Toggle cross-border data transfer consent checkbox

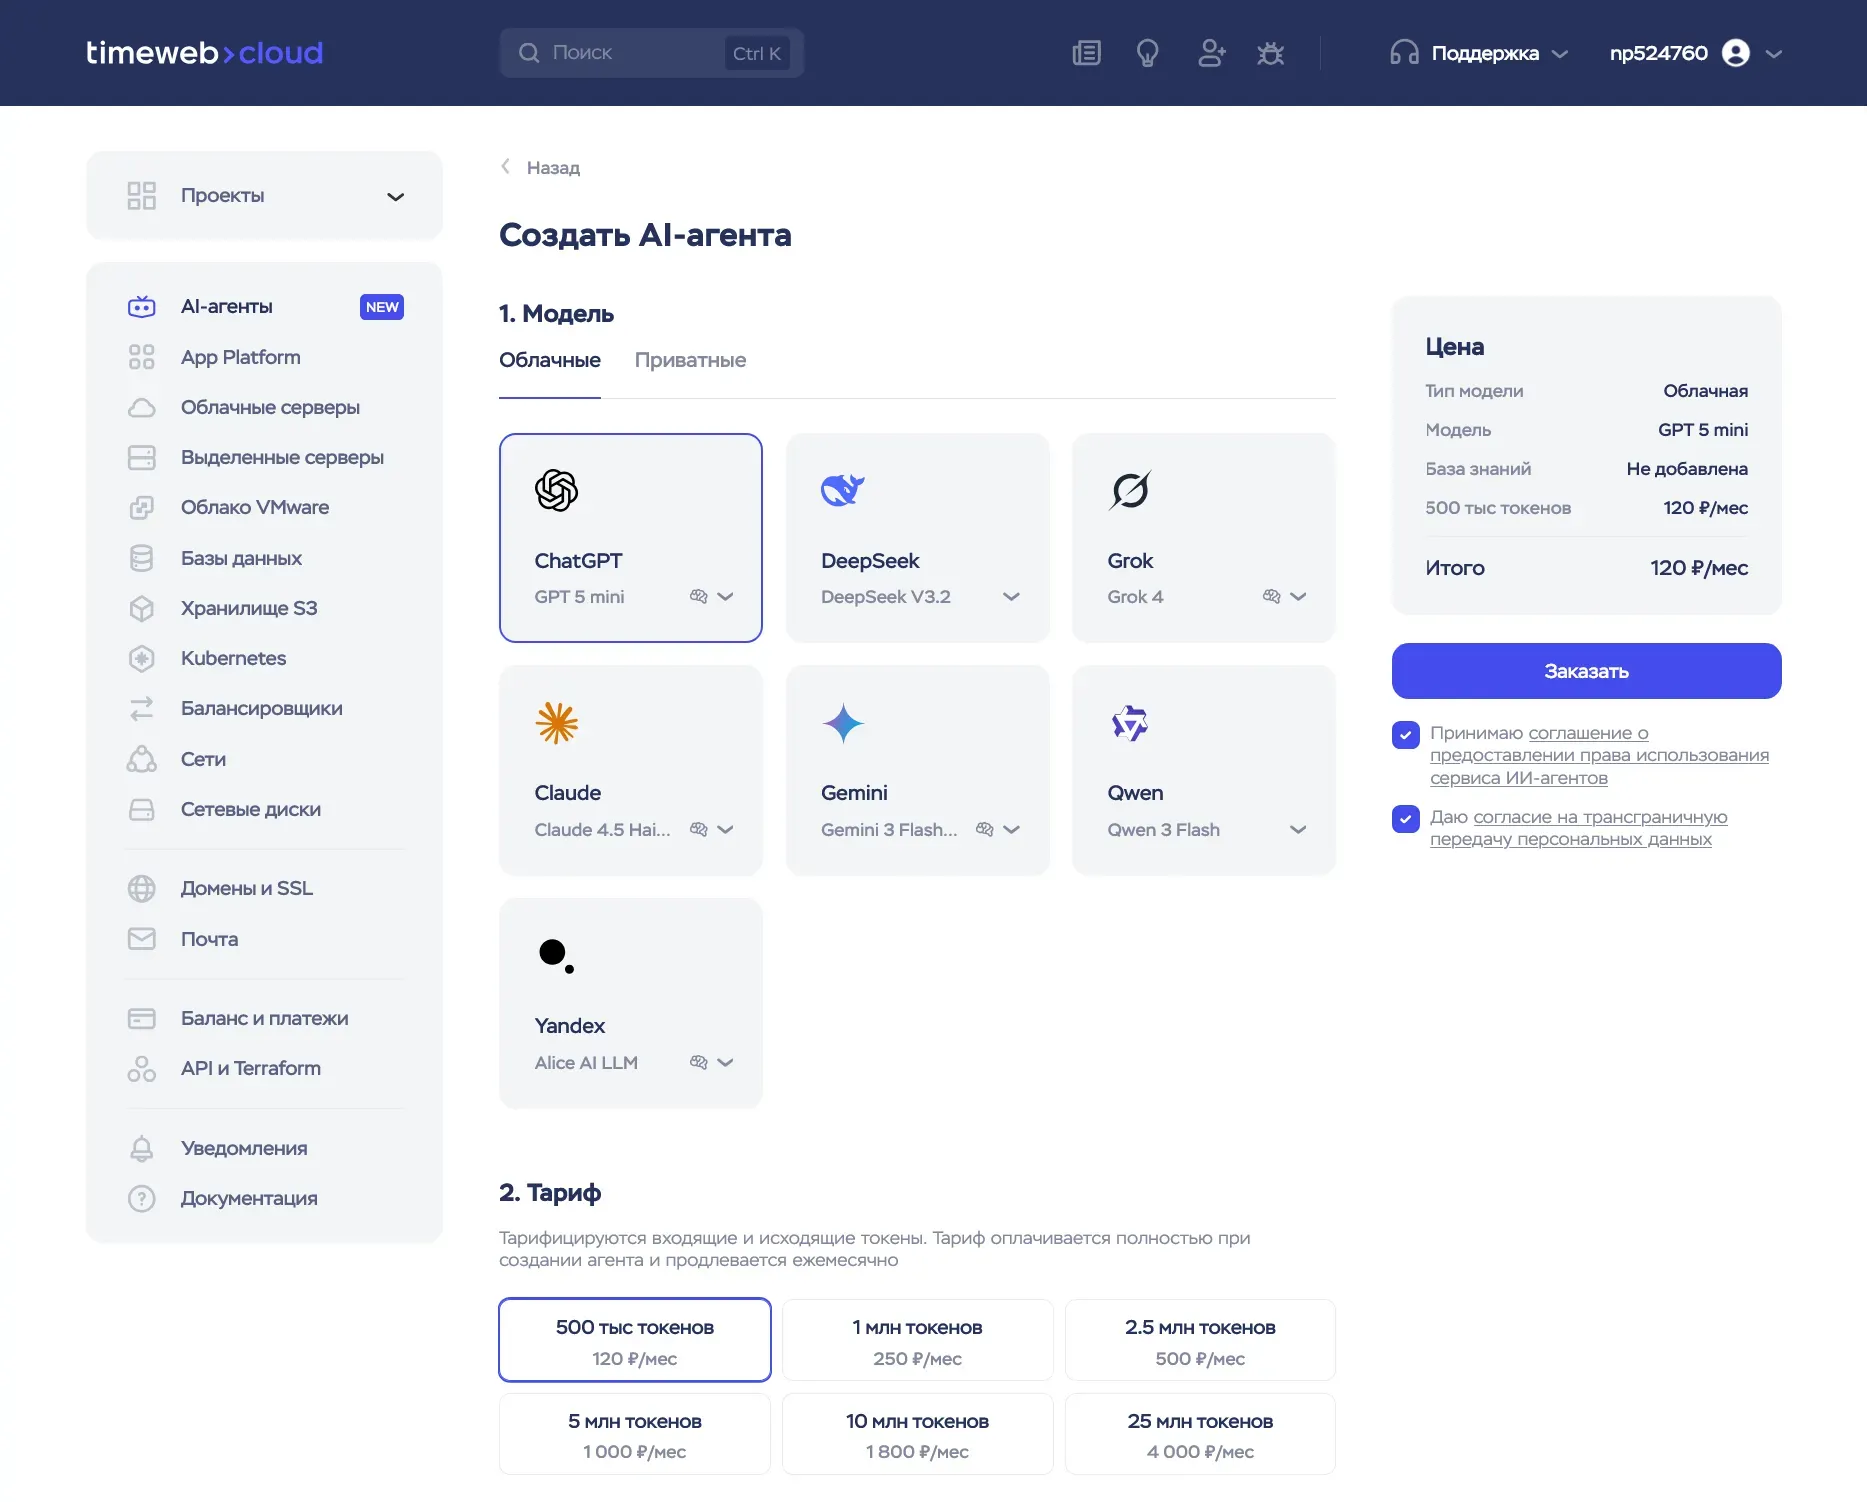[x=1405, y=819]
